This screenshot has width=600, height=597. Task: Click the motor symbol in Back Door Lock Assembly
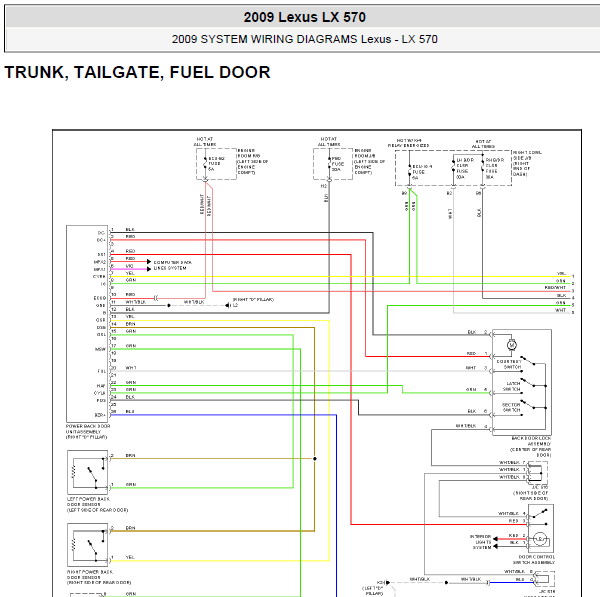(x=512, y=345)
